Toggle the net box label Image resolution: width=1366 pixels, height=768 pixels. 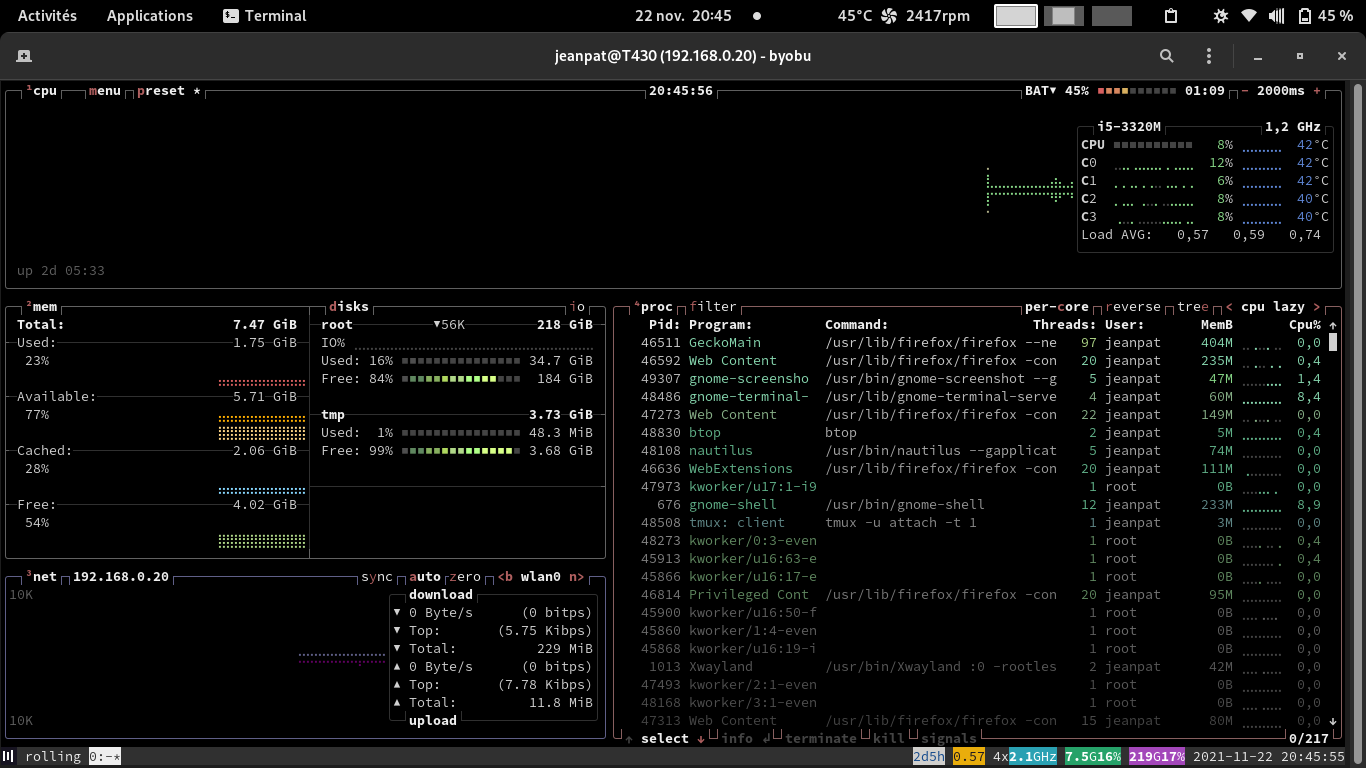[x=42, y=577]
